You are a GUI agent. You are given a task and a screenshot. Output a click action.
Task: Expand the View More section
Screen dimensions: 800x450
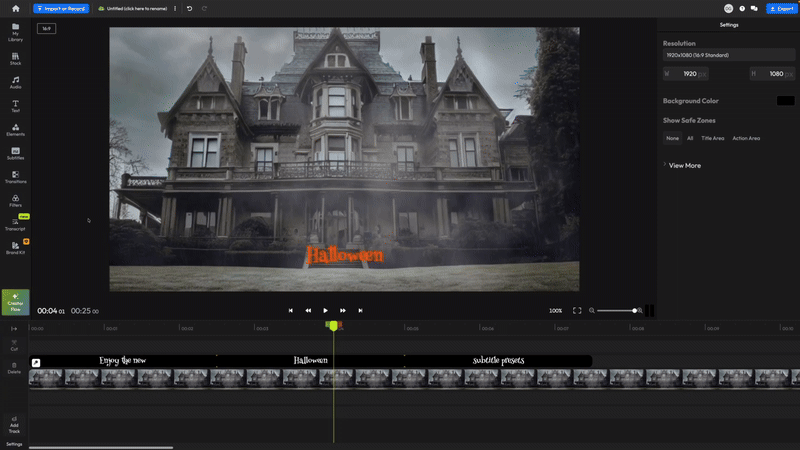click(x=684, y=165)
